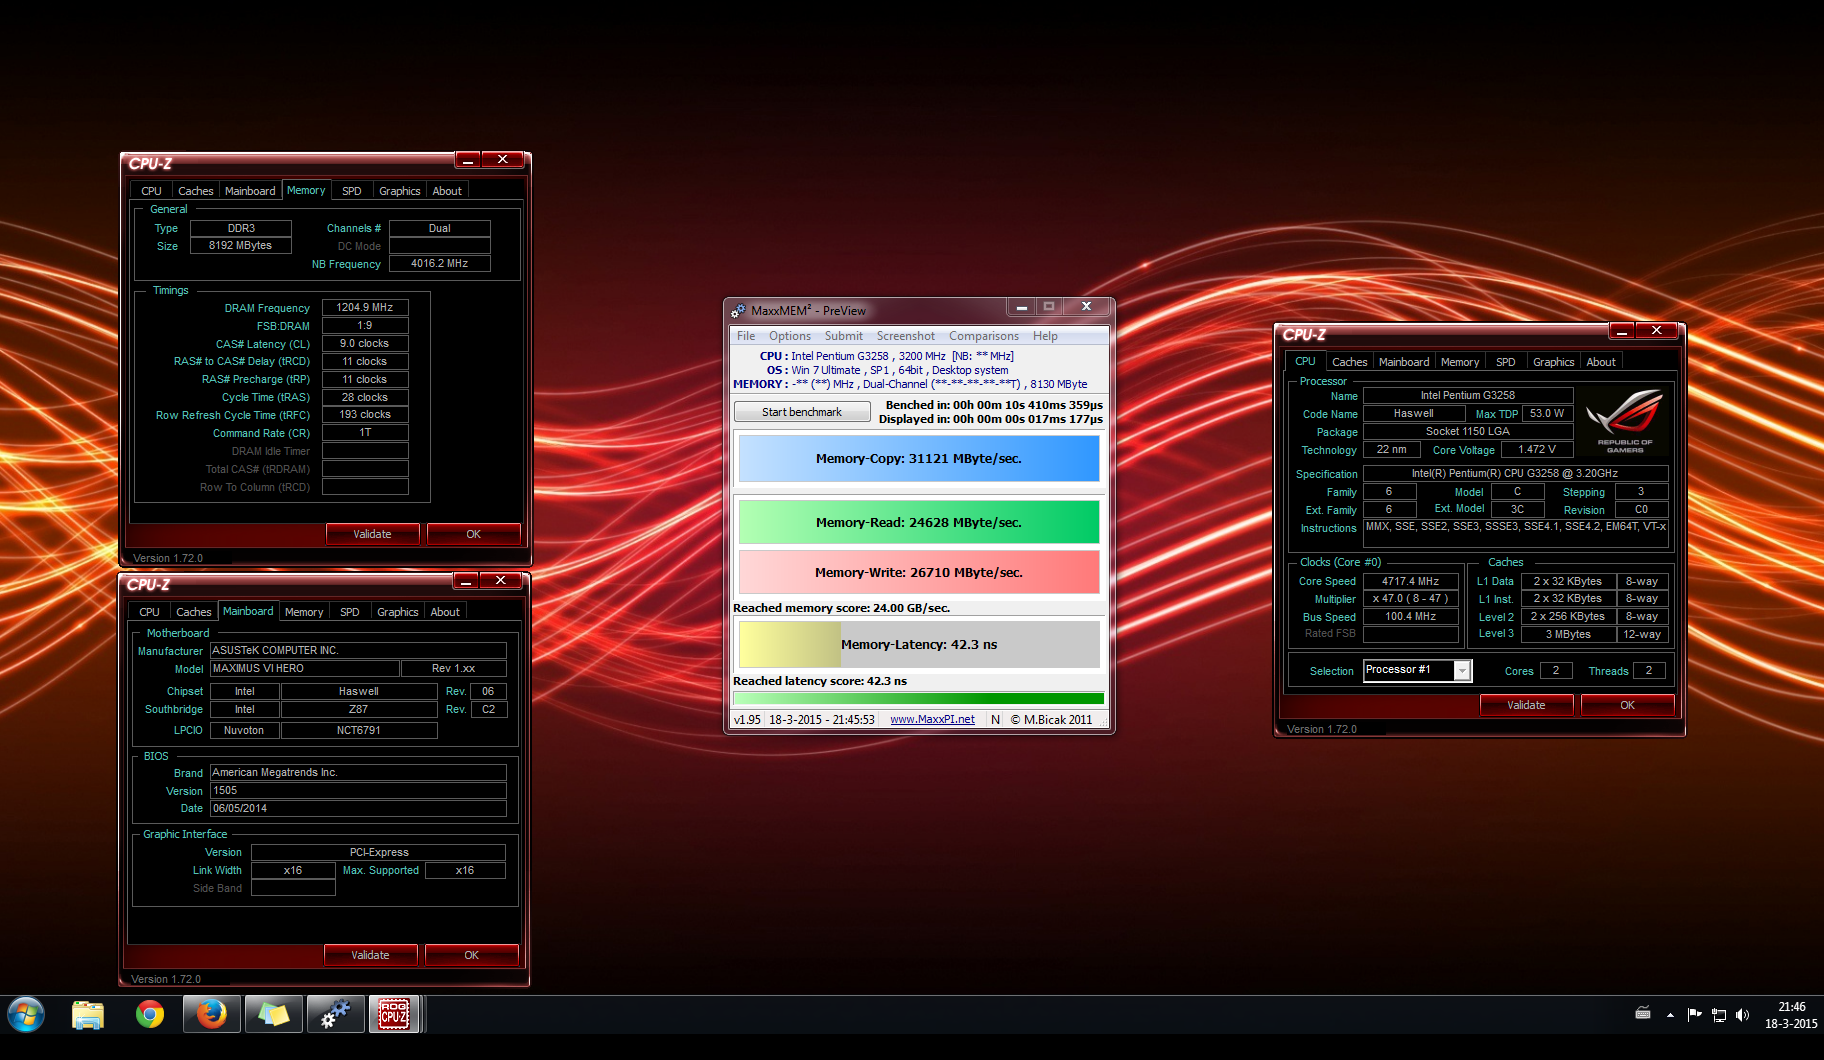Switch to Caches tab in processor CPU-Z window
Image resolution: width=1824 pixels, height=1060 pixels.
[1350, 362]
